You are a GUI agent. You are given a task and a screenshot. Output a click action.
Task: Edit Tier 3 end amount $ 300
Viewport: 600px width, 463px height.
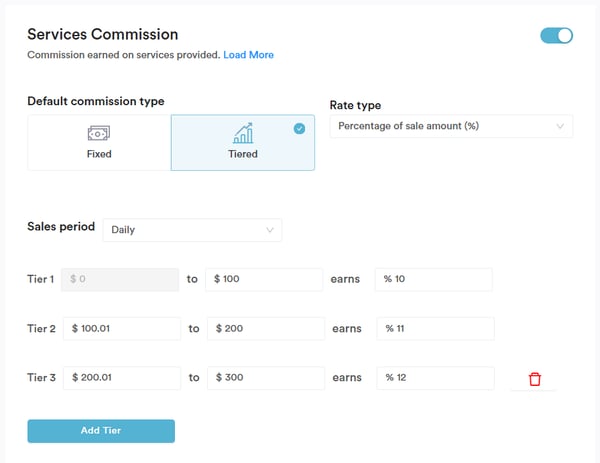coord(266,378)
